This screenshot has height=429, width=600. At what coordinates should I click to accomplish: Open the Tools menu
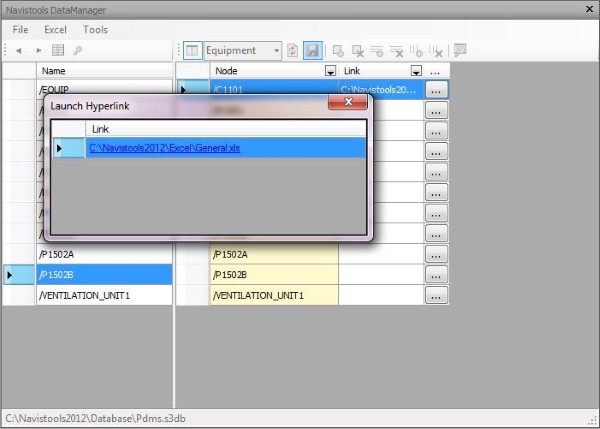(95, 30)
